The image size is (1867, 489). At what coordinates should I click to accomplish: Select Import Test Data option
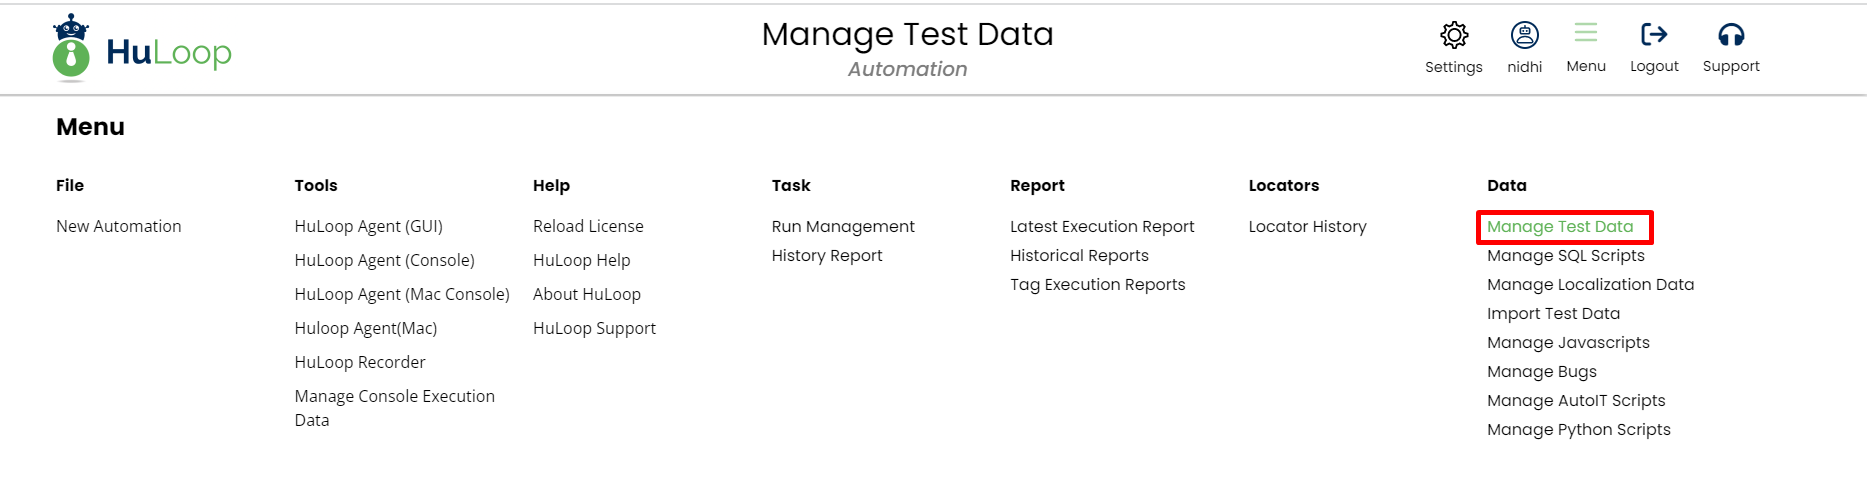point(1553,314)
